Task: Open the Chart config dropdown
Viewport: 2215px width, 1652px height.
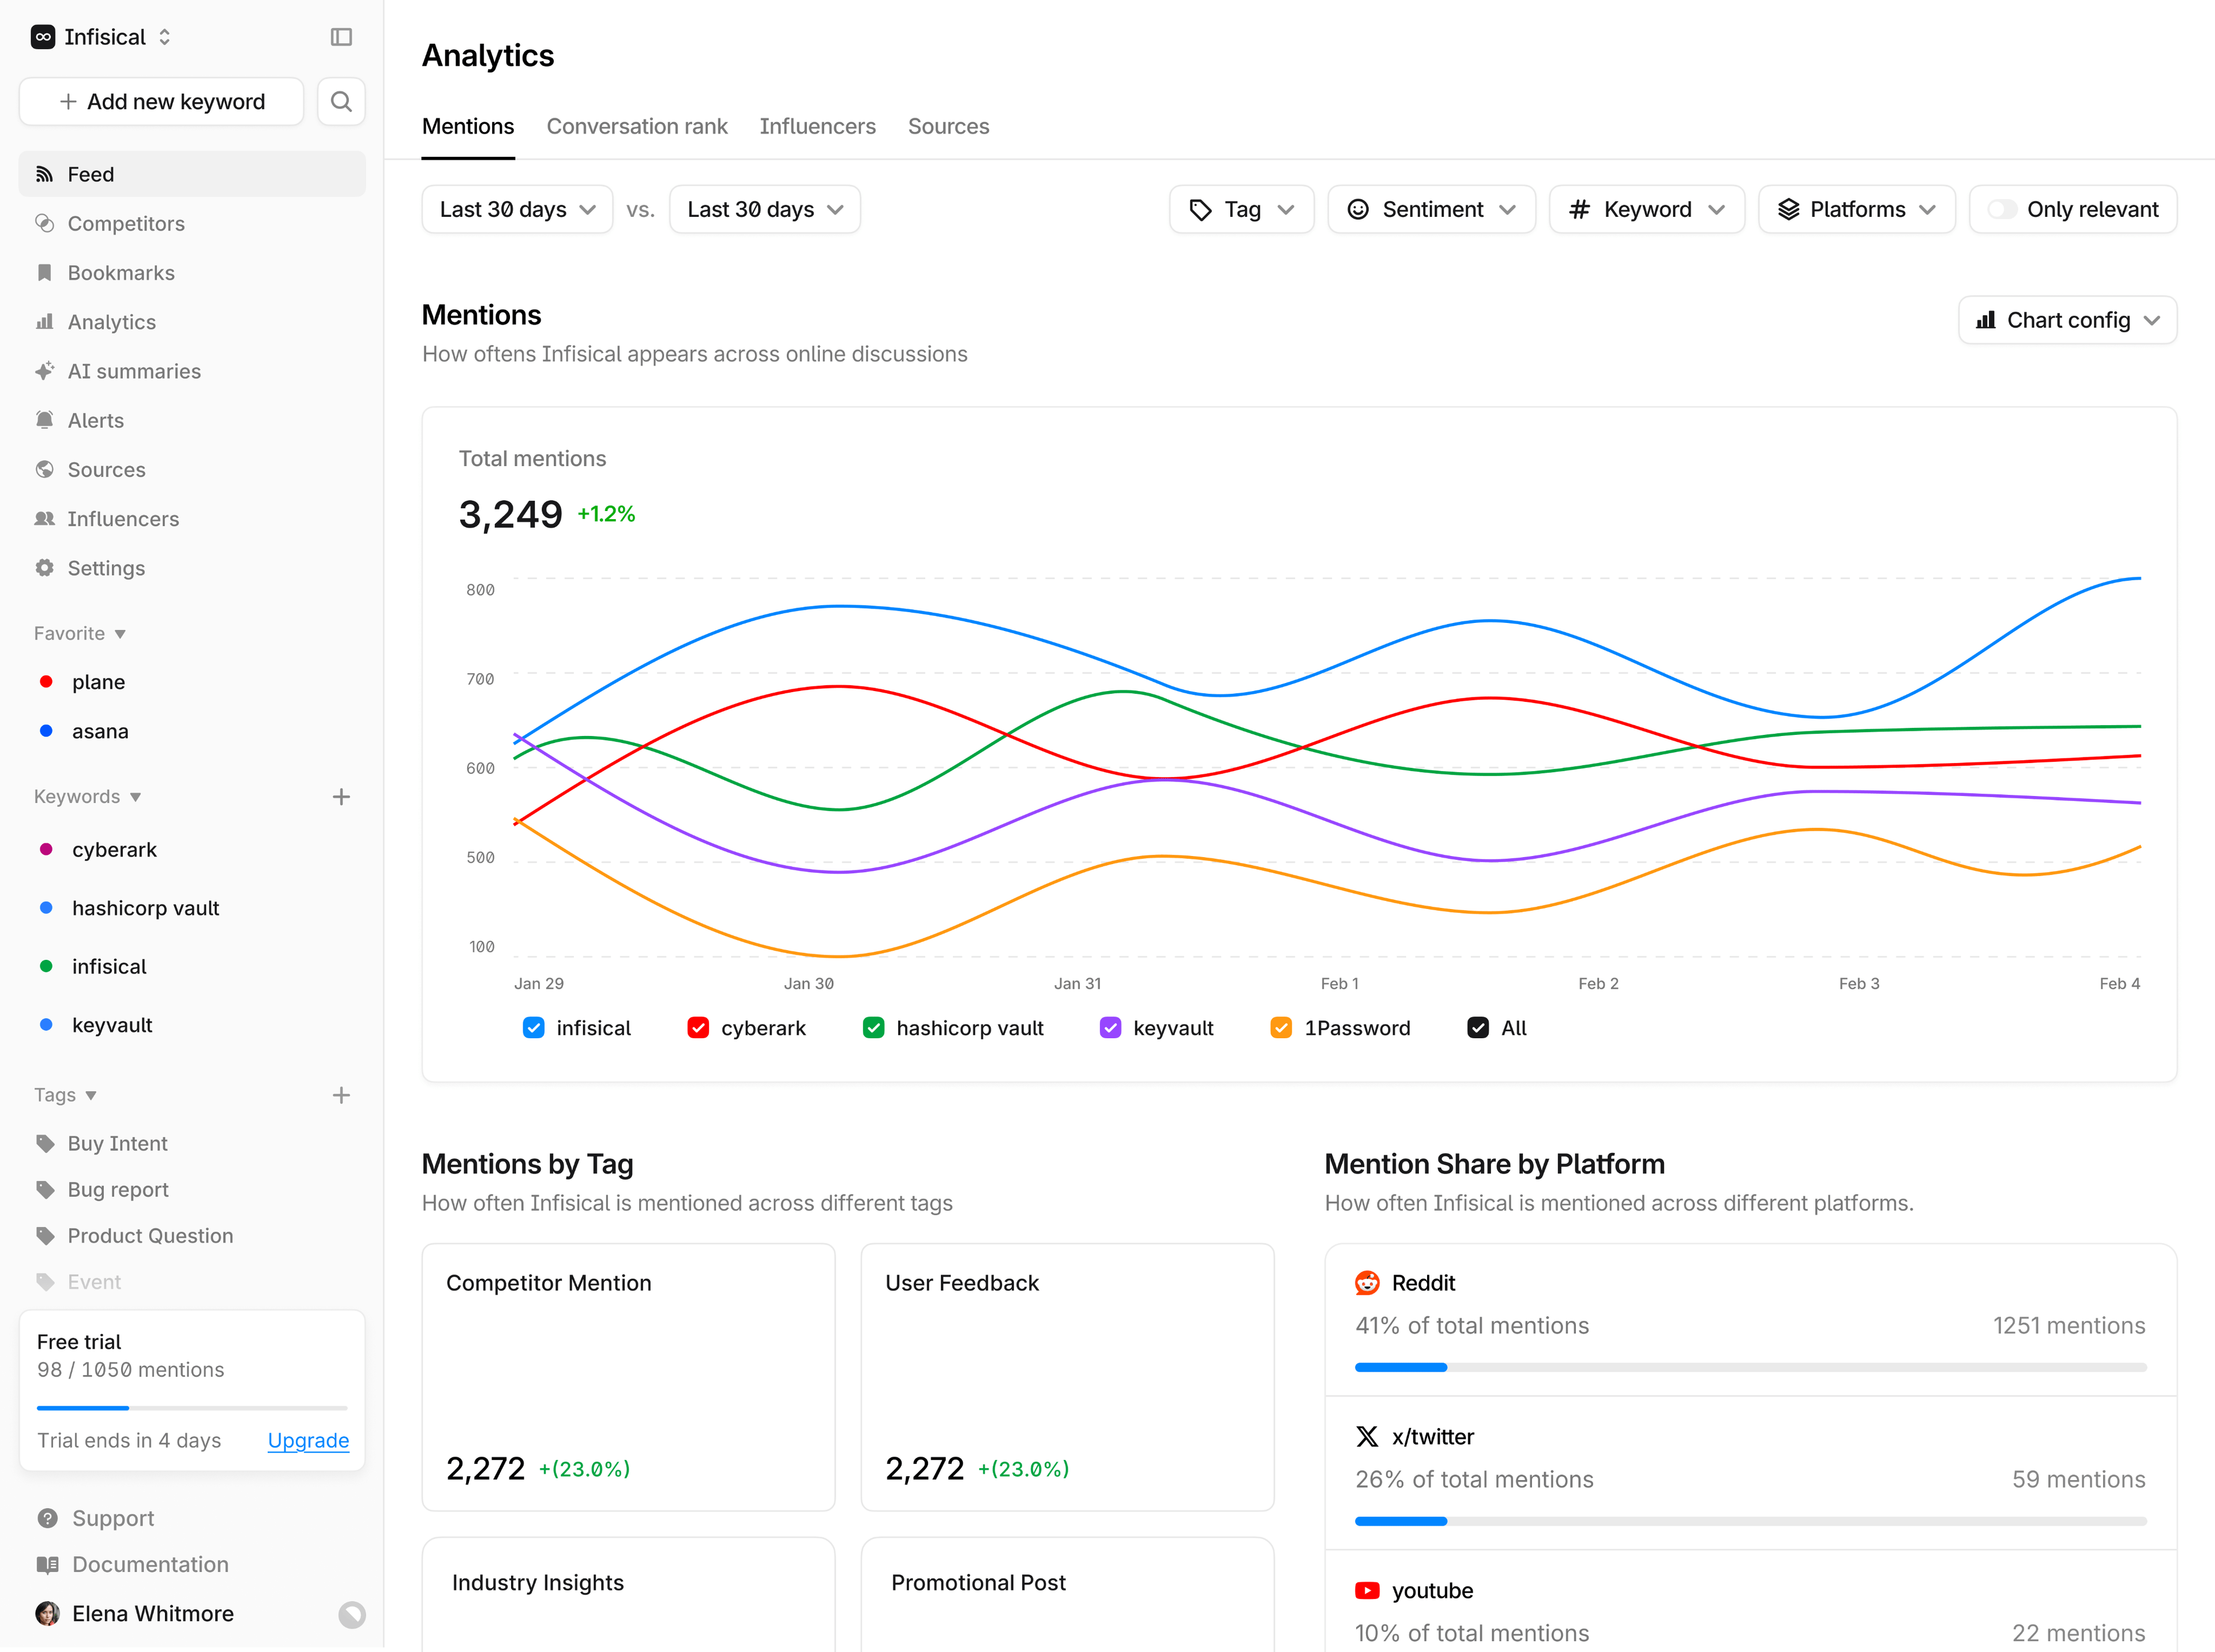Action: (x=2067, y=320)
